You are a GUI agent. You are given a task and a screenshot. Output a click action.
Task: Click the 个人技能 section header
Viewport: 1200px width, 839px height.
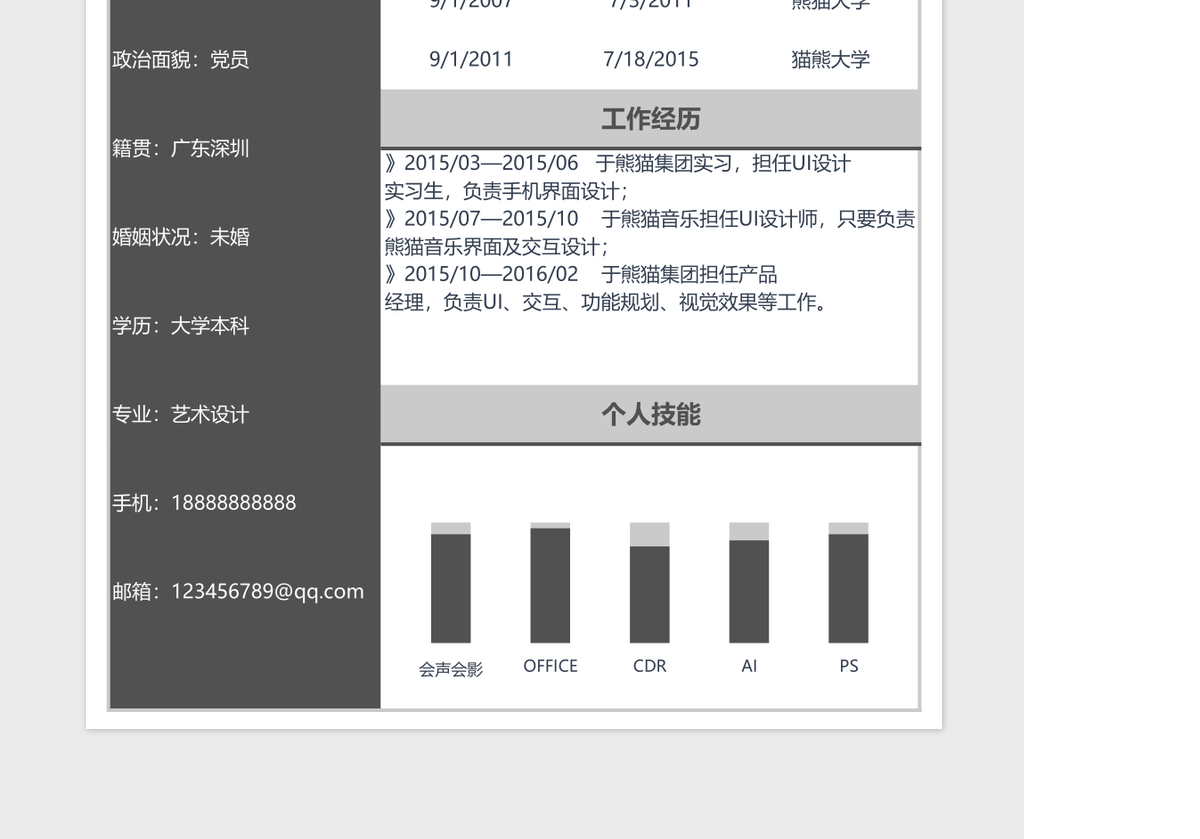[651, 414]
